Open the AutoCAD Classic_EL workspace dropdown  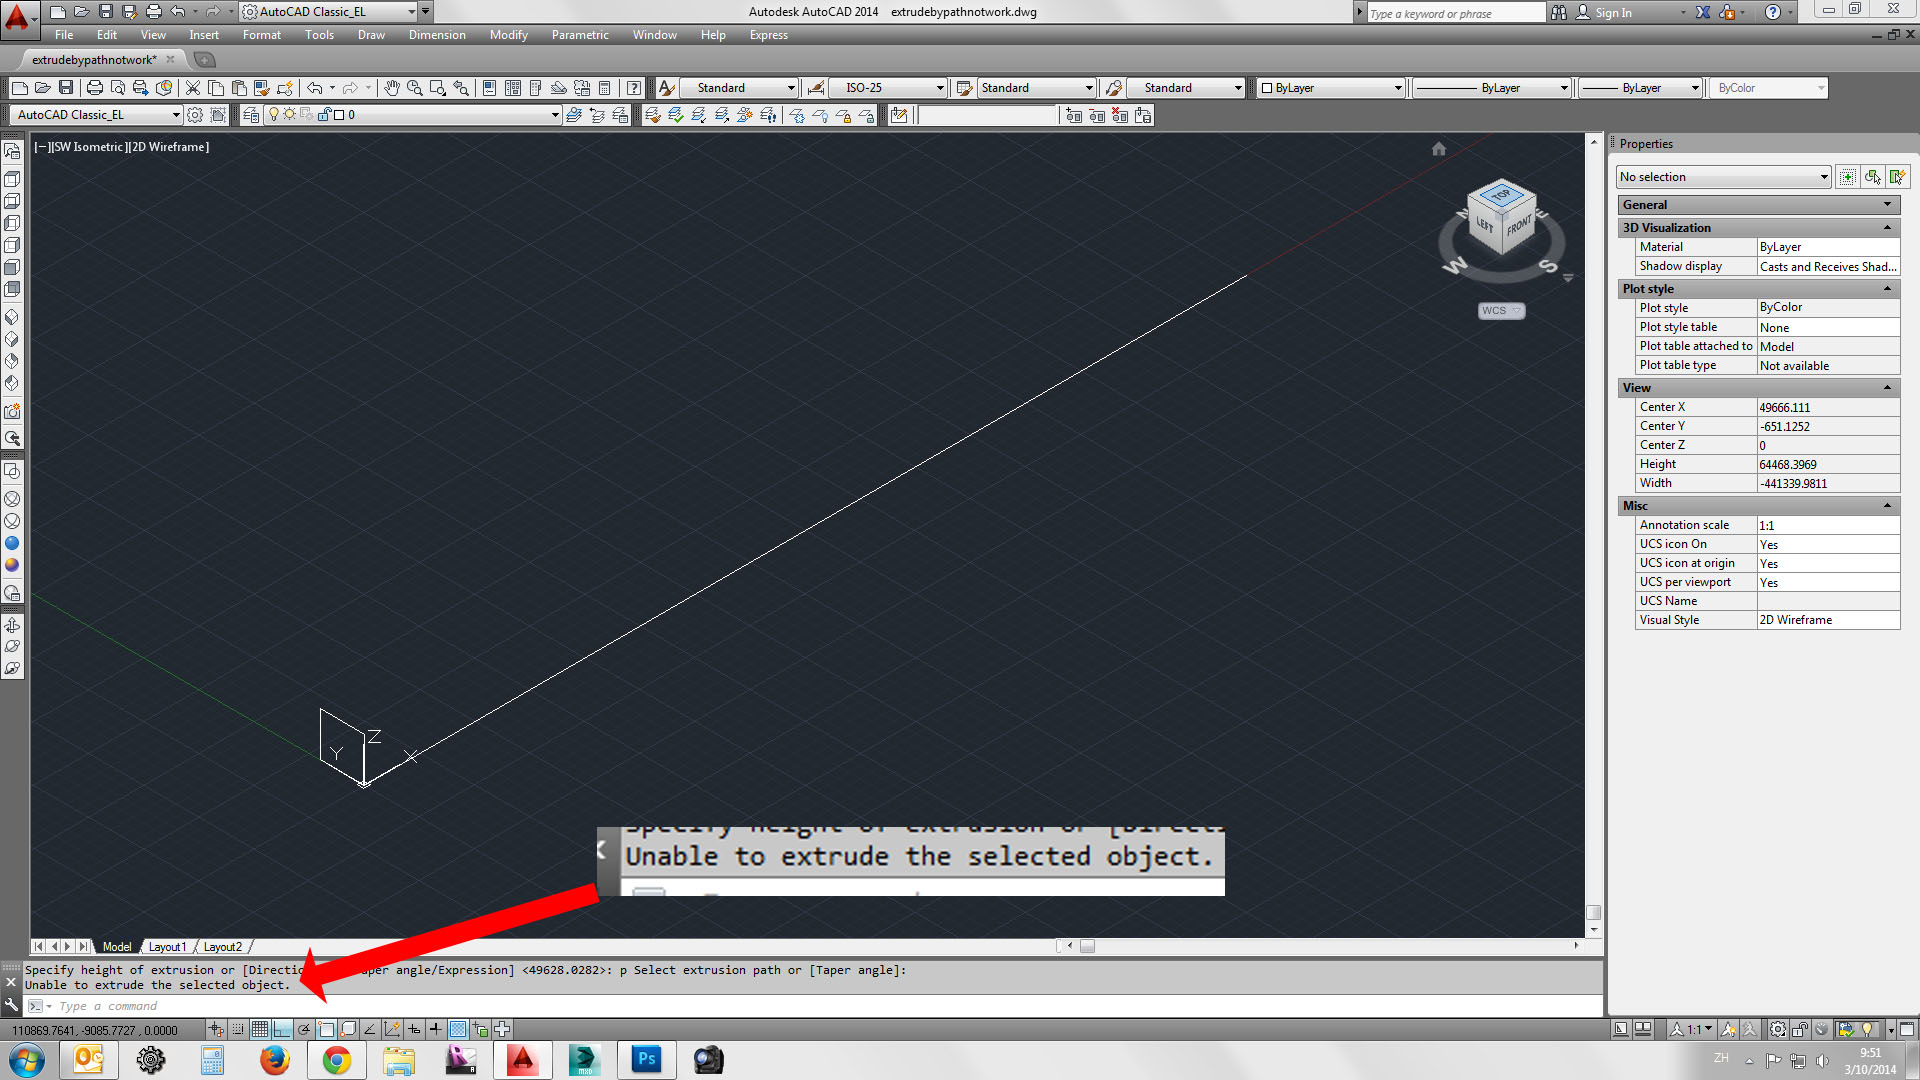pyautogui.click(x=95, y=115)
